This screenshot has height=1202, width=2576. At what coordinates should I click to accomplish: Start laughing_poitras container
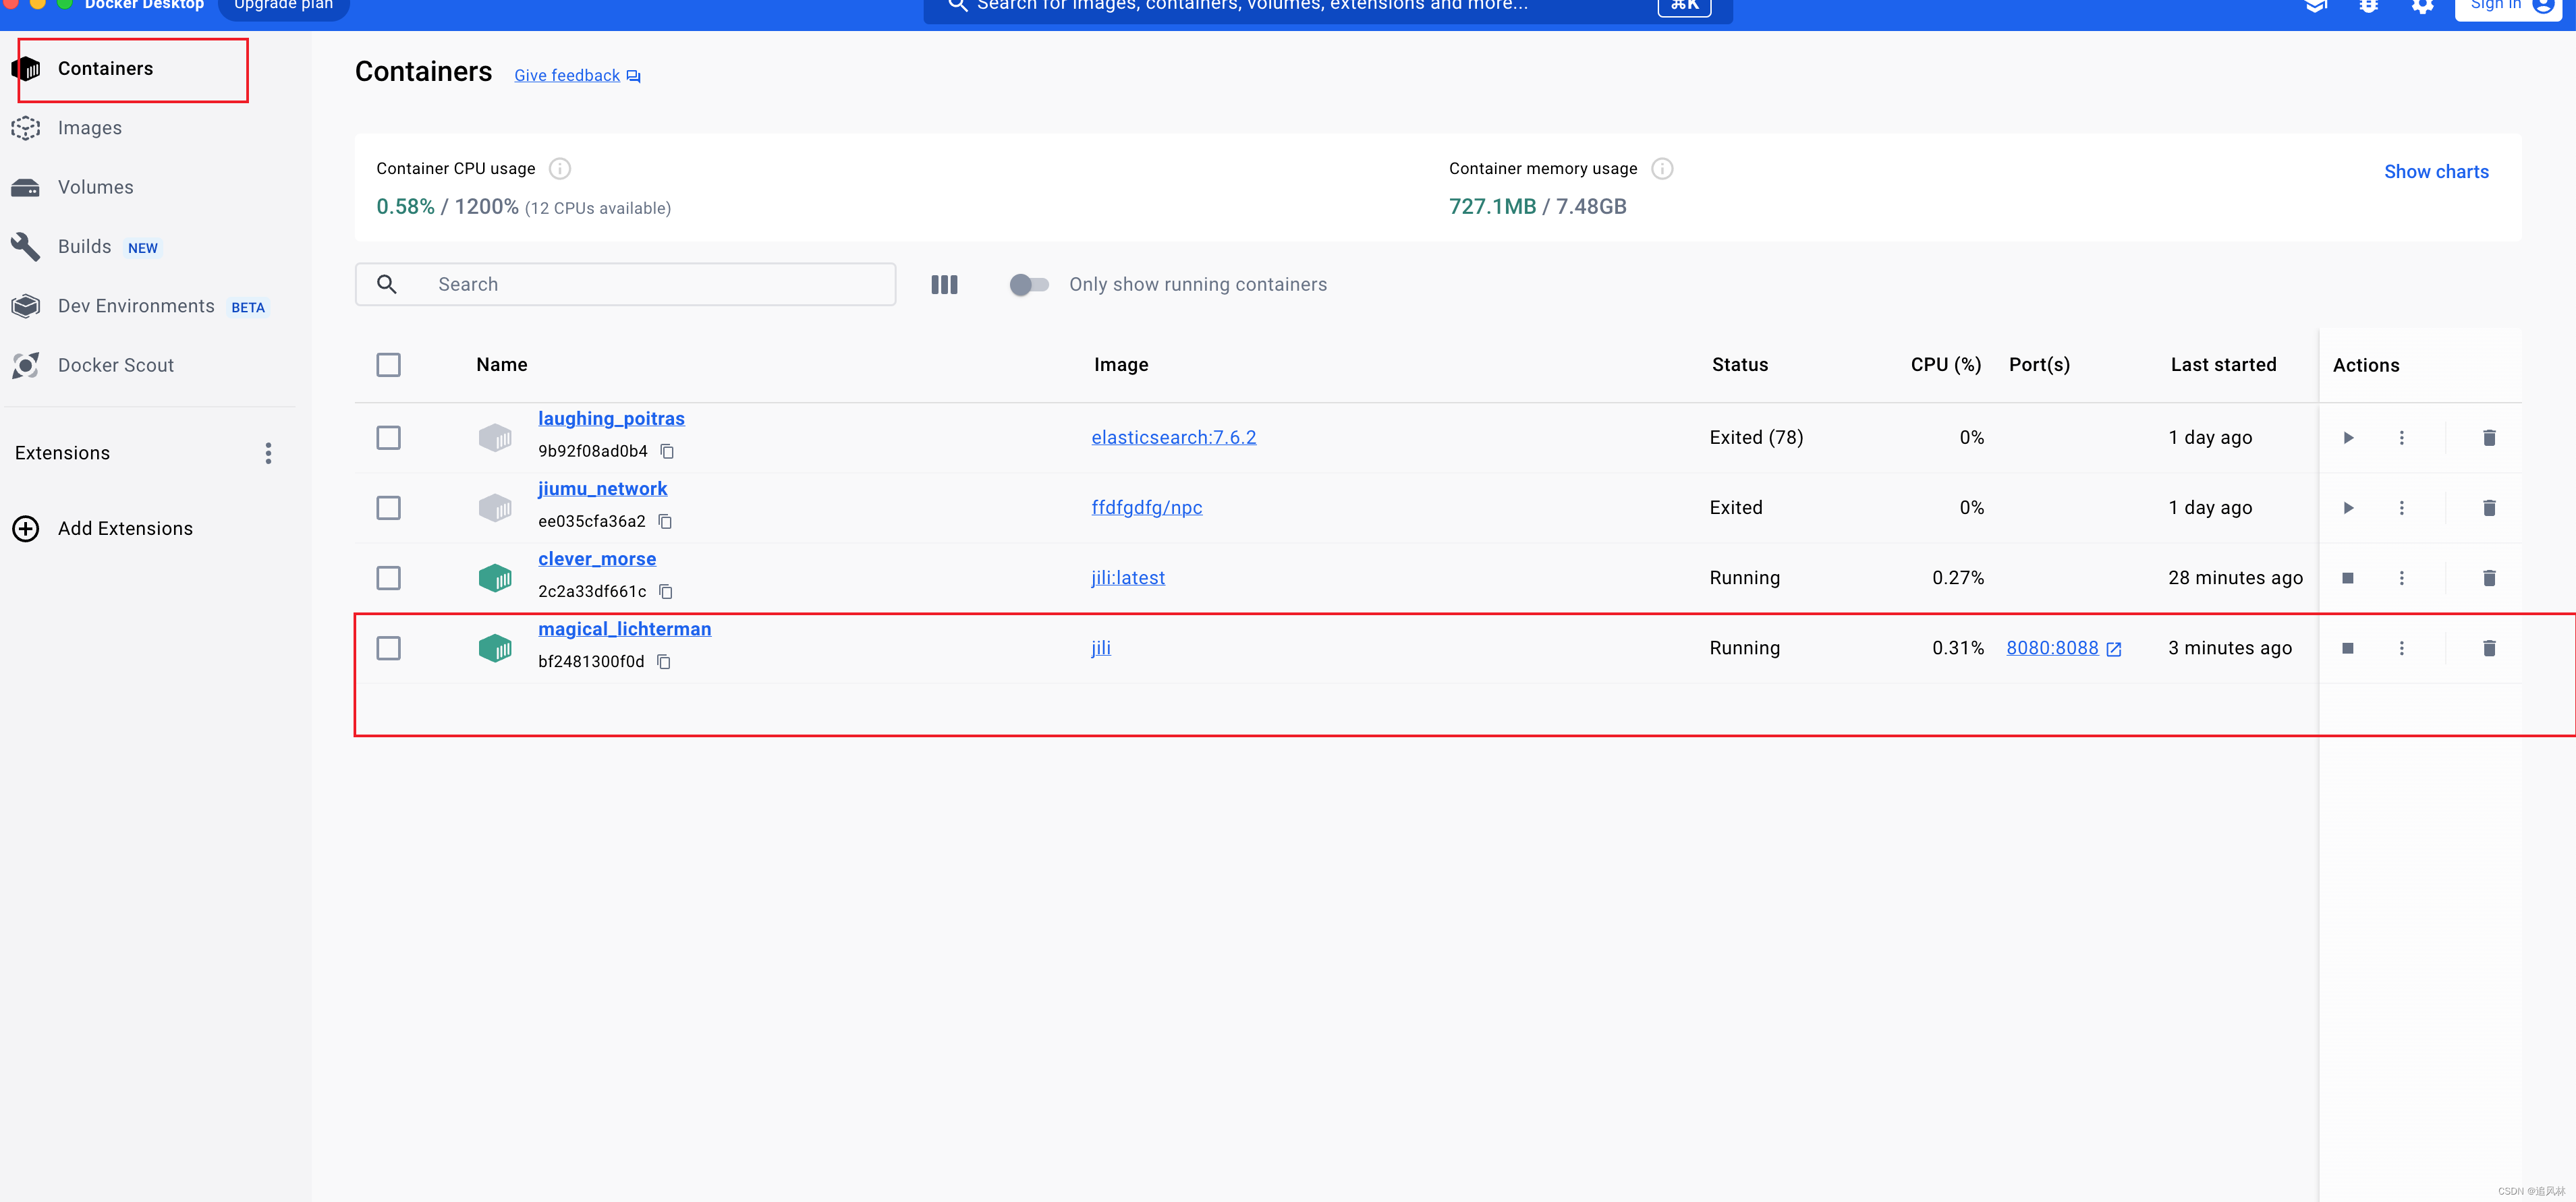pyautogui.click(x=2348, y=438)
